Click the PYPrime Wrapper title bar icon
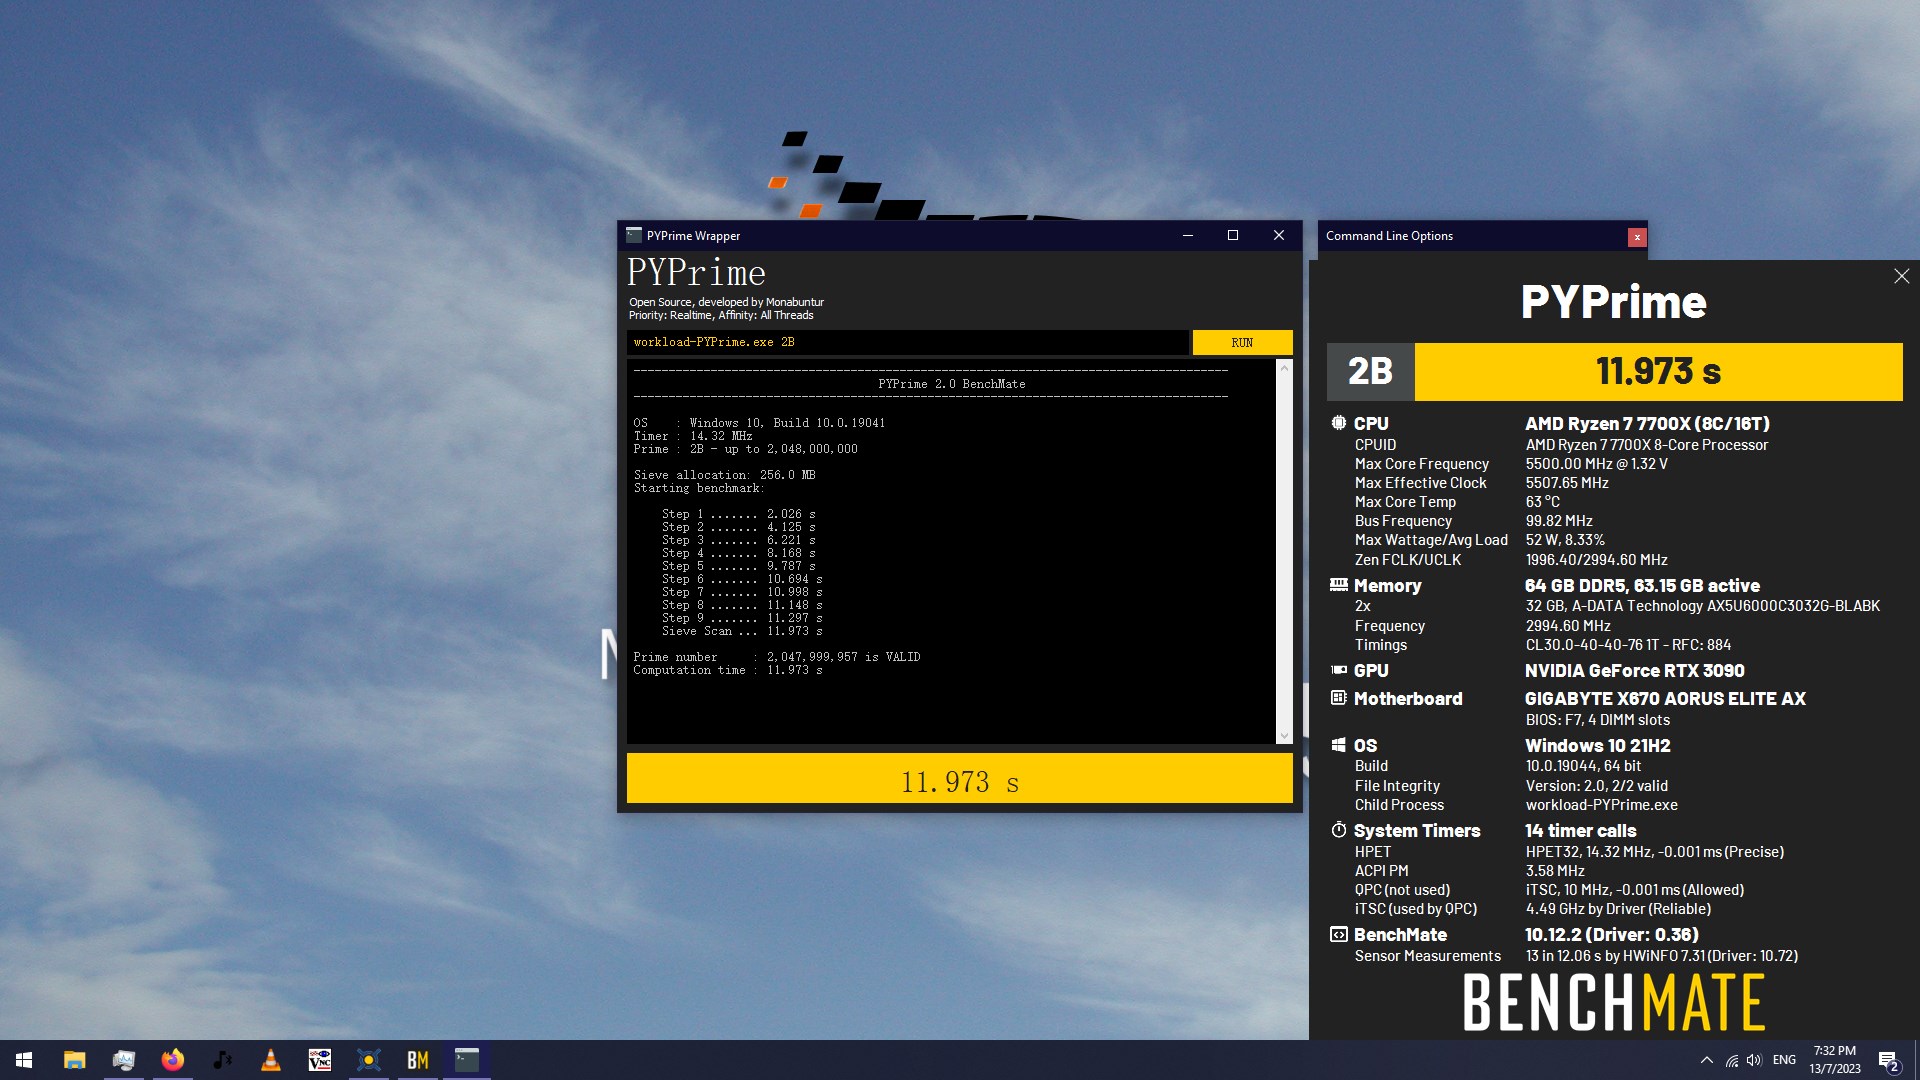Viewport: 1920px width, 1080px height. tap(633, 235)
